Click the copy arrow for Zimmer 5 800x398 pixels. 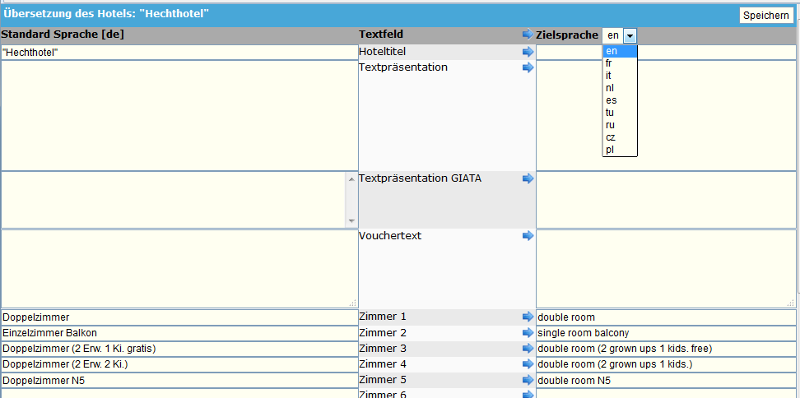point(528,380)
